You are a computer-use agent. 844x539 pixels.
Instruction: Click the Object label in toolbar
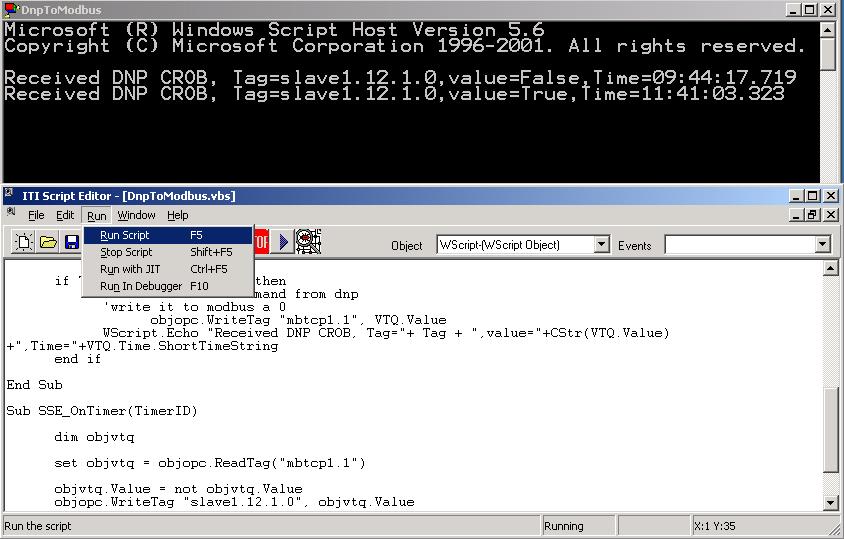(x=407, y=246)
